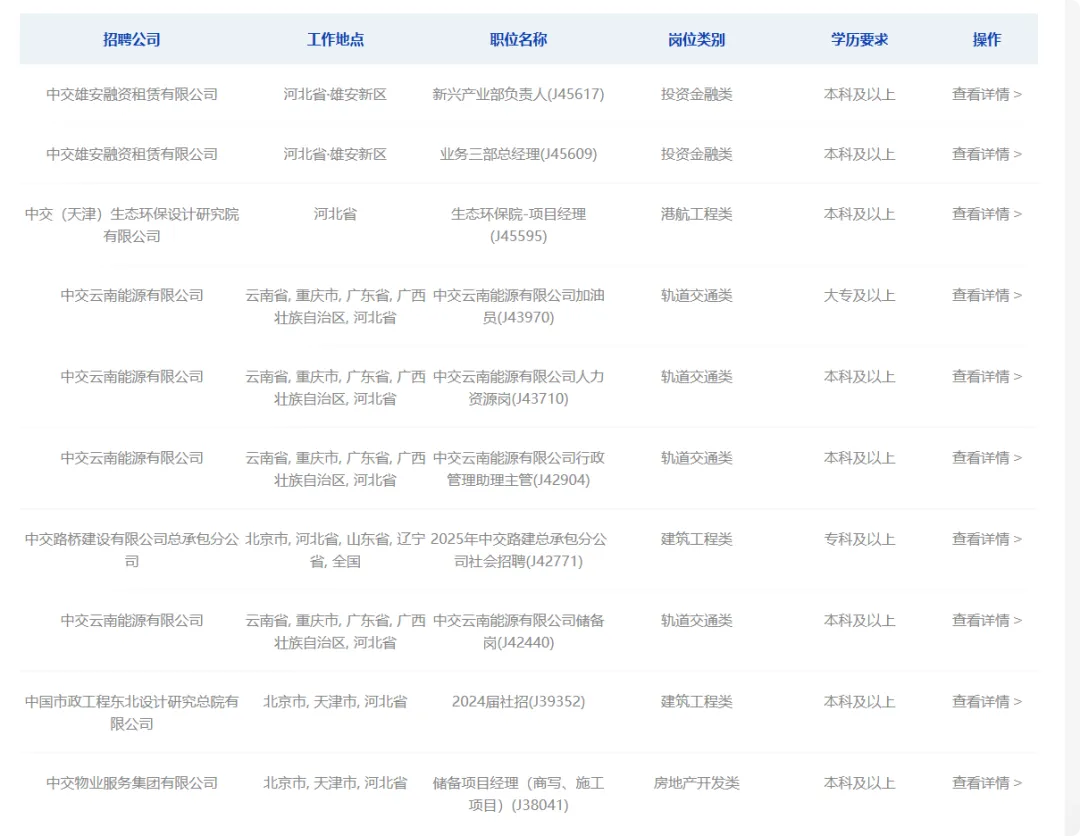Click the 工作地点 column header
Image resolution: width=1080 pixels, height=836 pixels.
click(335, 39)
